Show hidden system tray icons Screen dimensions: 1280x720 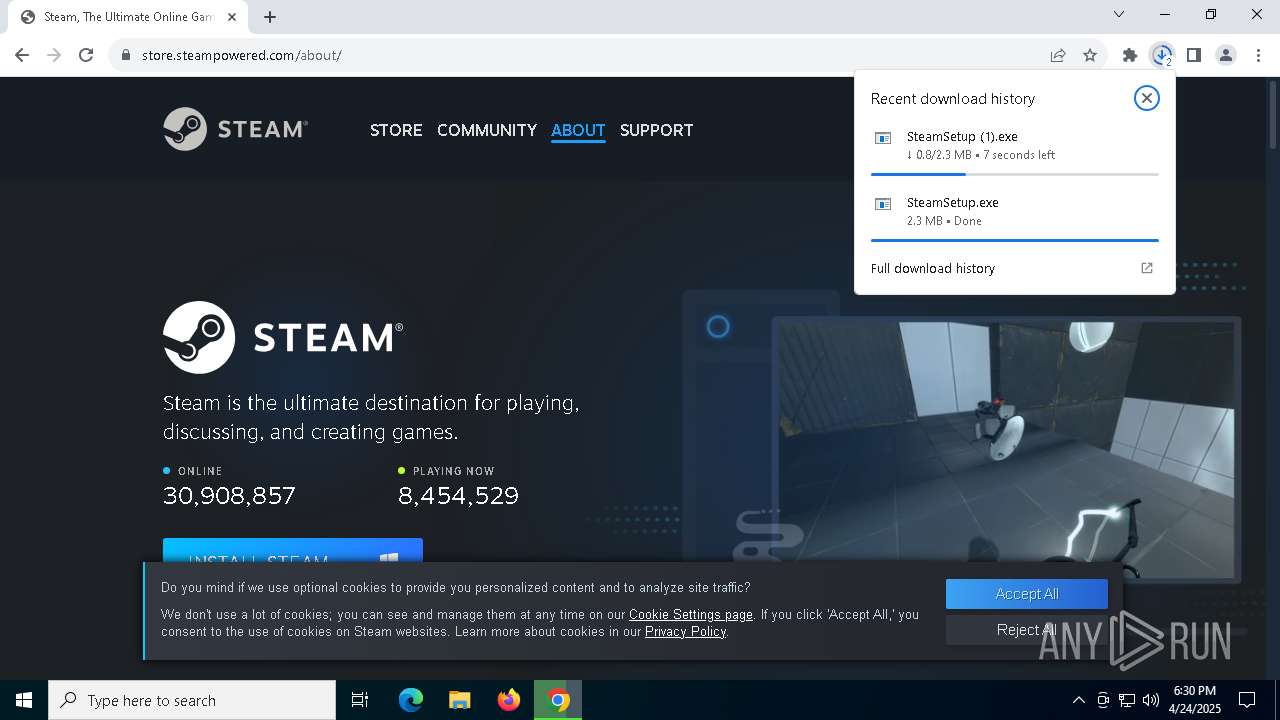click(1078, 700)
